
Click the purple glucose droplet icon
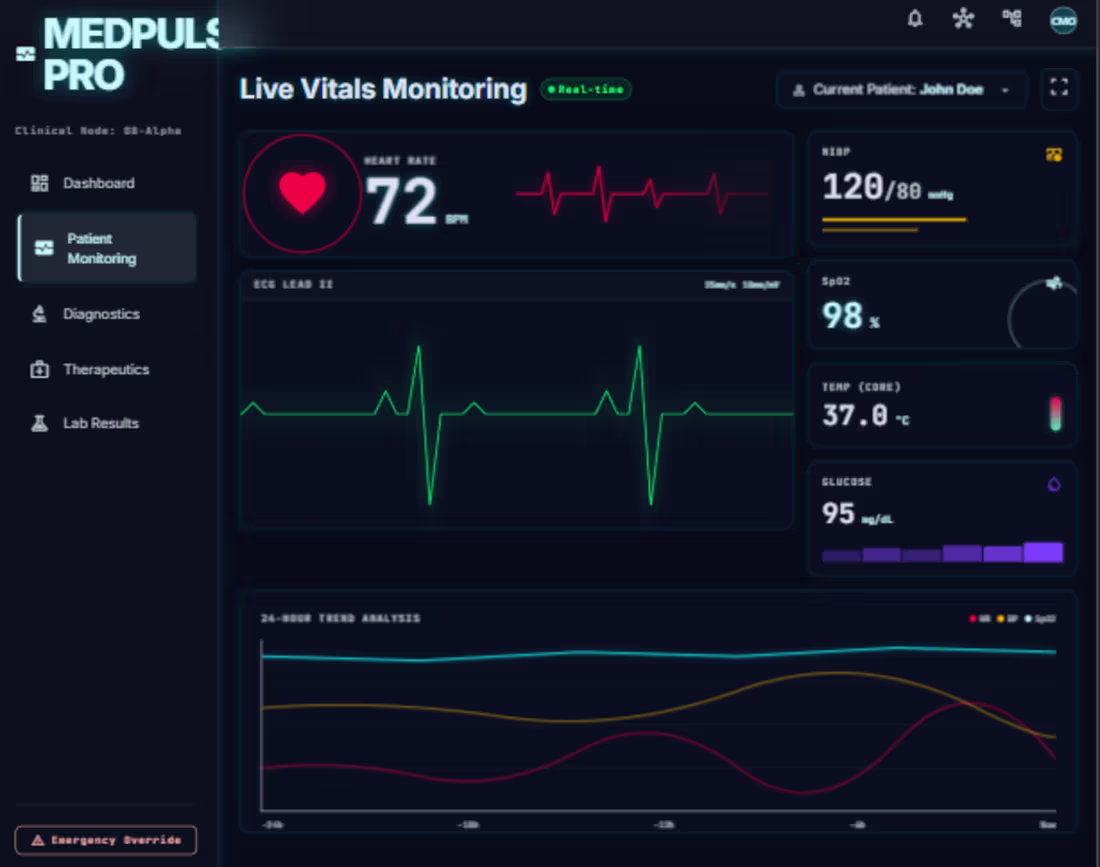coord(1054,484)
